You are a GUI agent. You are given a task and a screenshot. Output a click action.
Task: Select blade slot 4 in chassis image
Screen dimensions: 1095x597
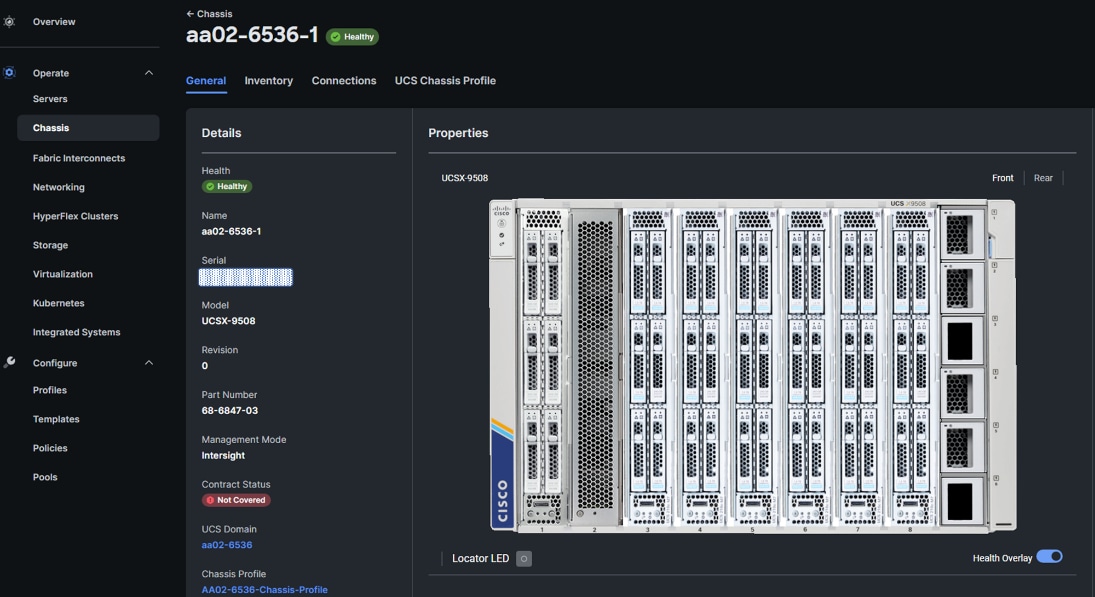tap(700, 367)
